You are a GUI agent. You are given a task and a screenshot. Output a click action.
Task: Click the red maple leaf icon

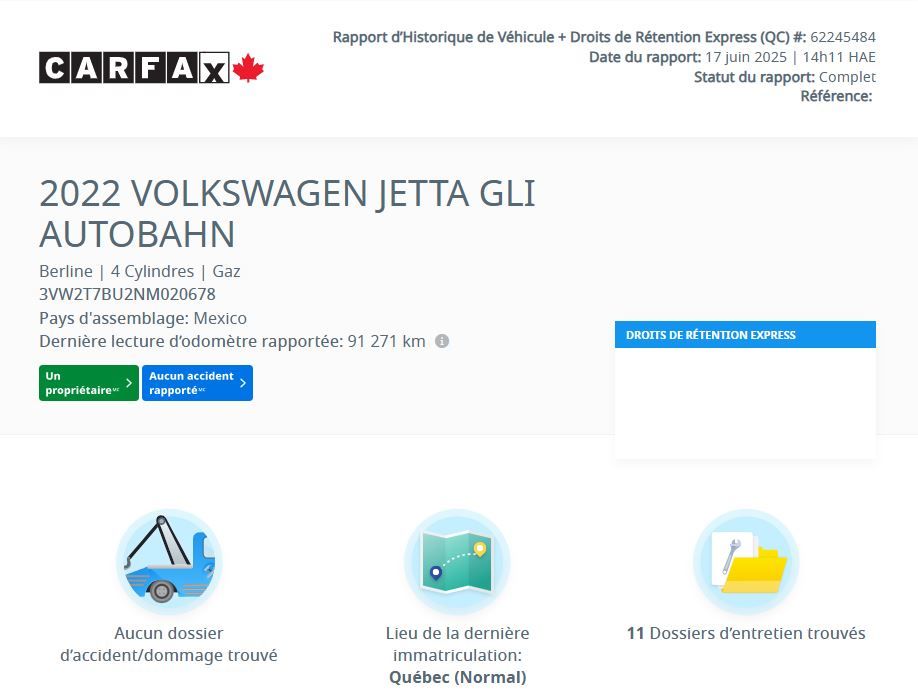point(248,67)
